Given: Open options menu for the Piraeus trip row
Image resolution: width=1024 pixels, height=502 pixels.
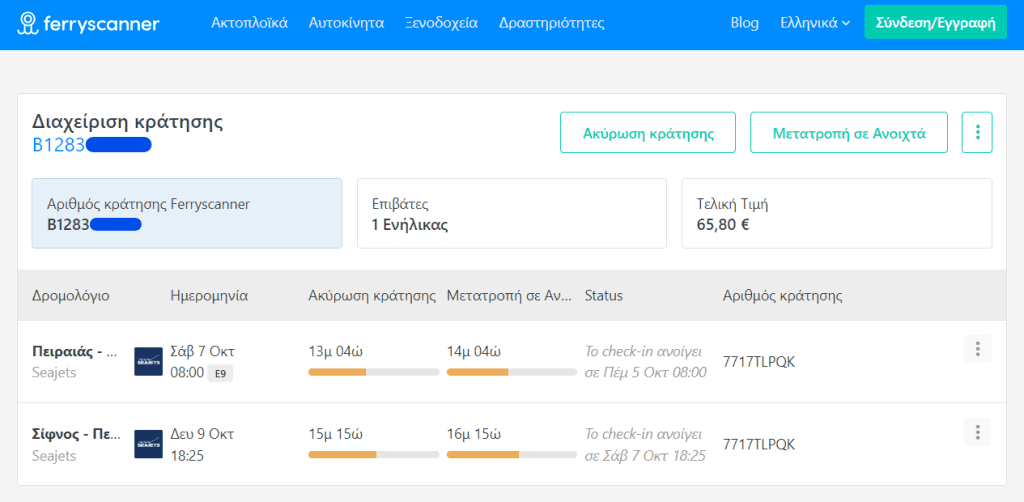Looking at the screenshot, I should pos(977,349).
